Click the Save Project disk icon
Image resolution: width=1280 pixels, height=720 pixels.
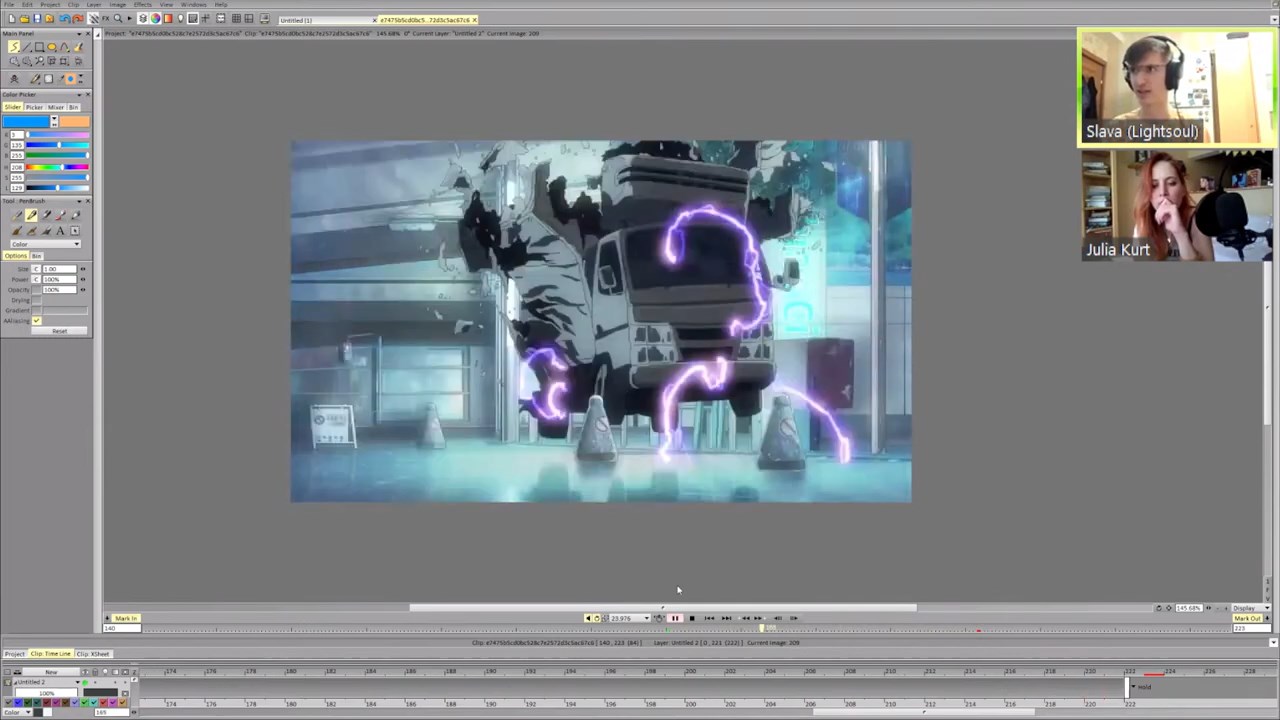37,19
